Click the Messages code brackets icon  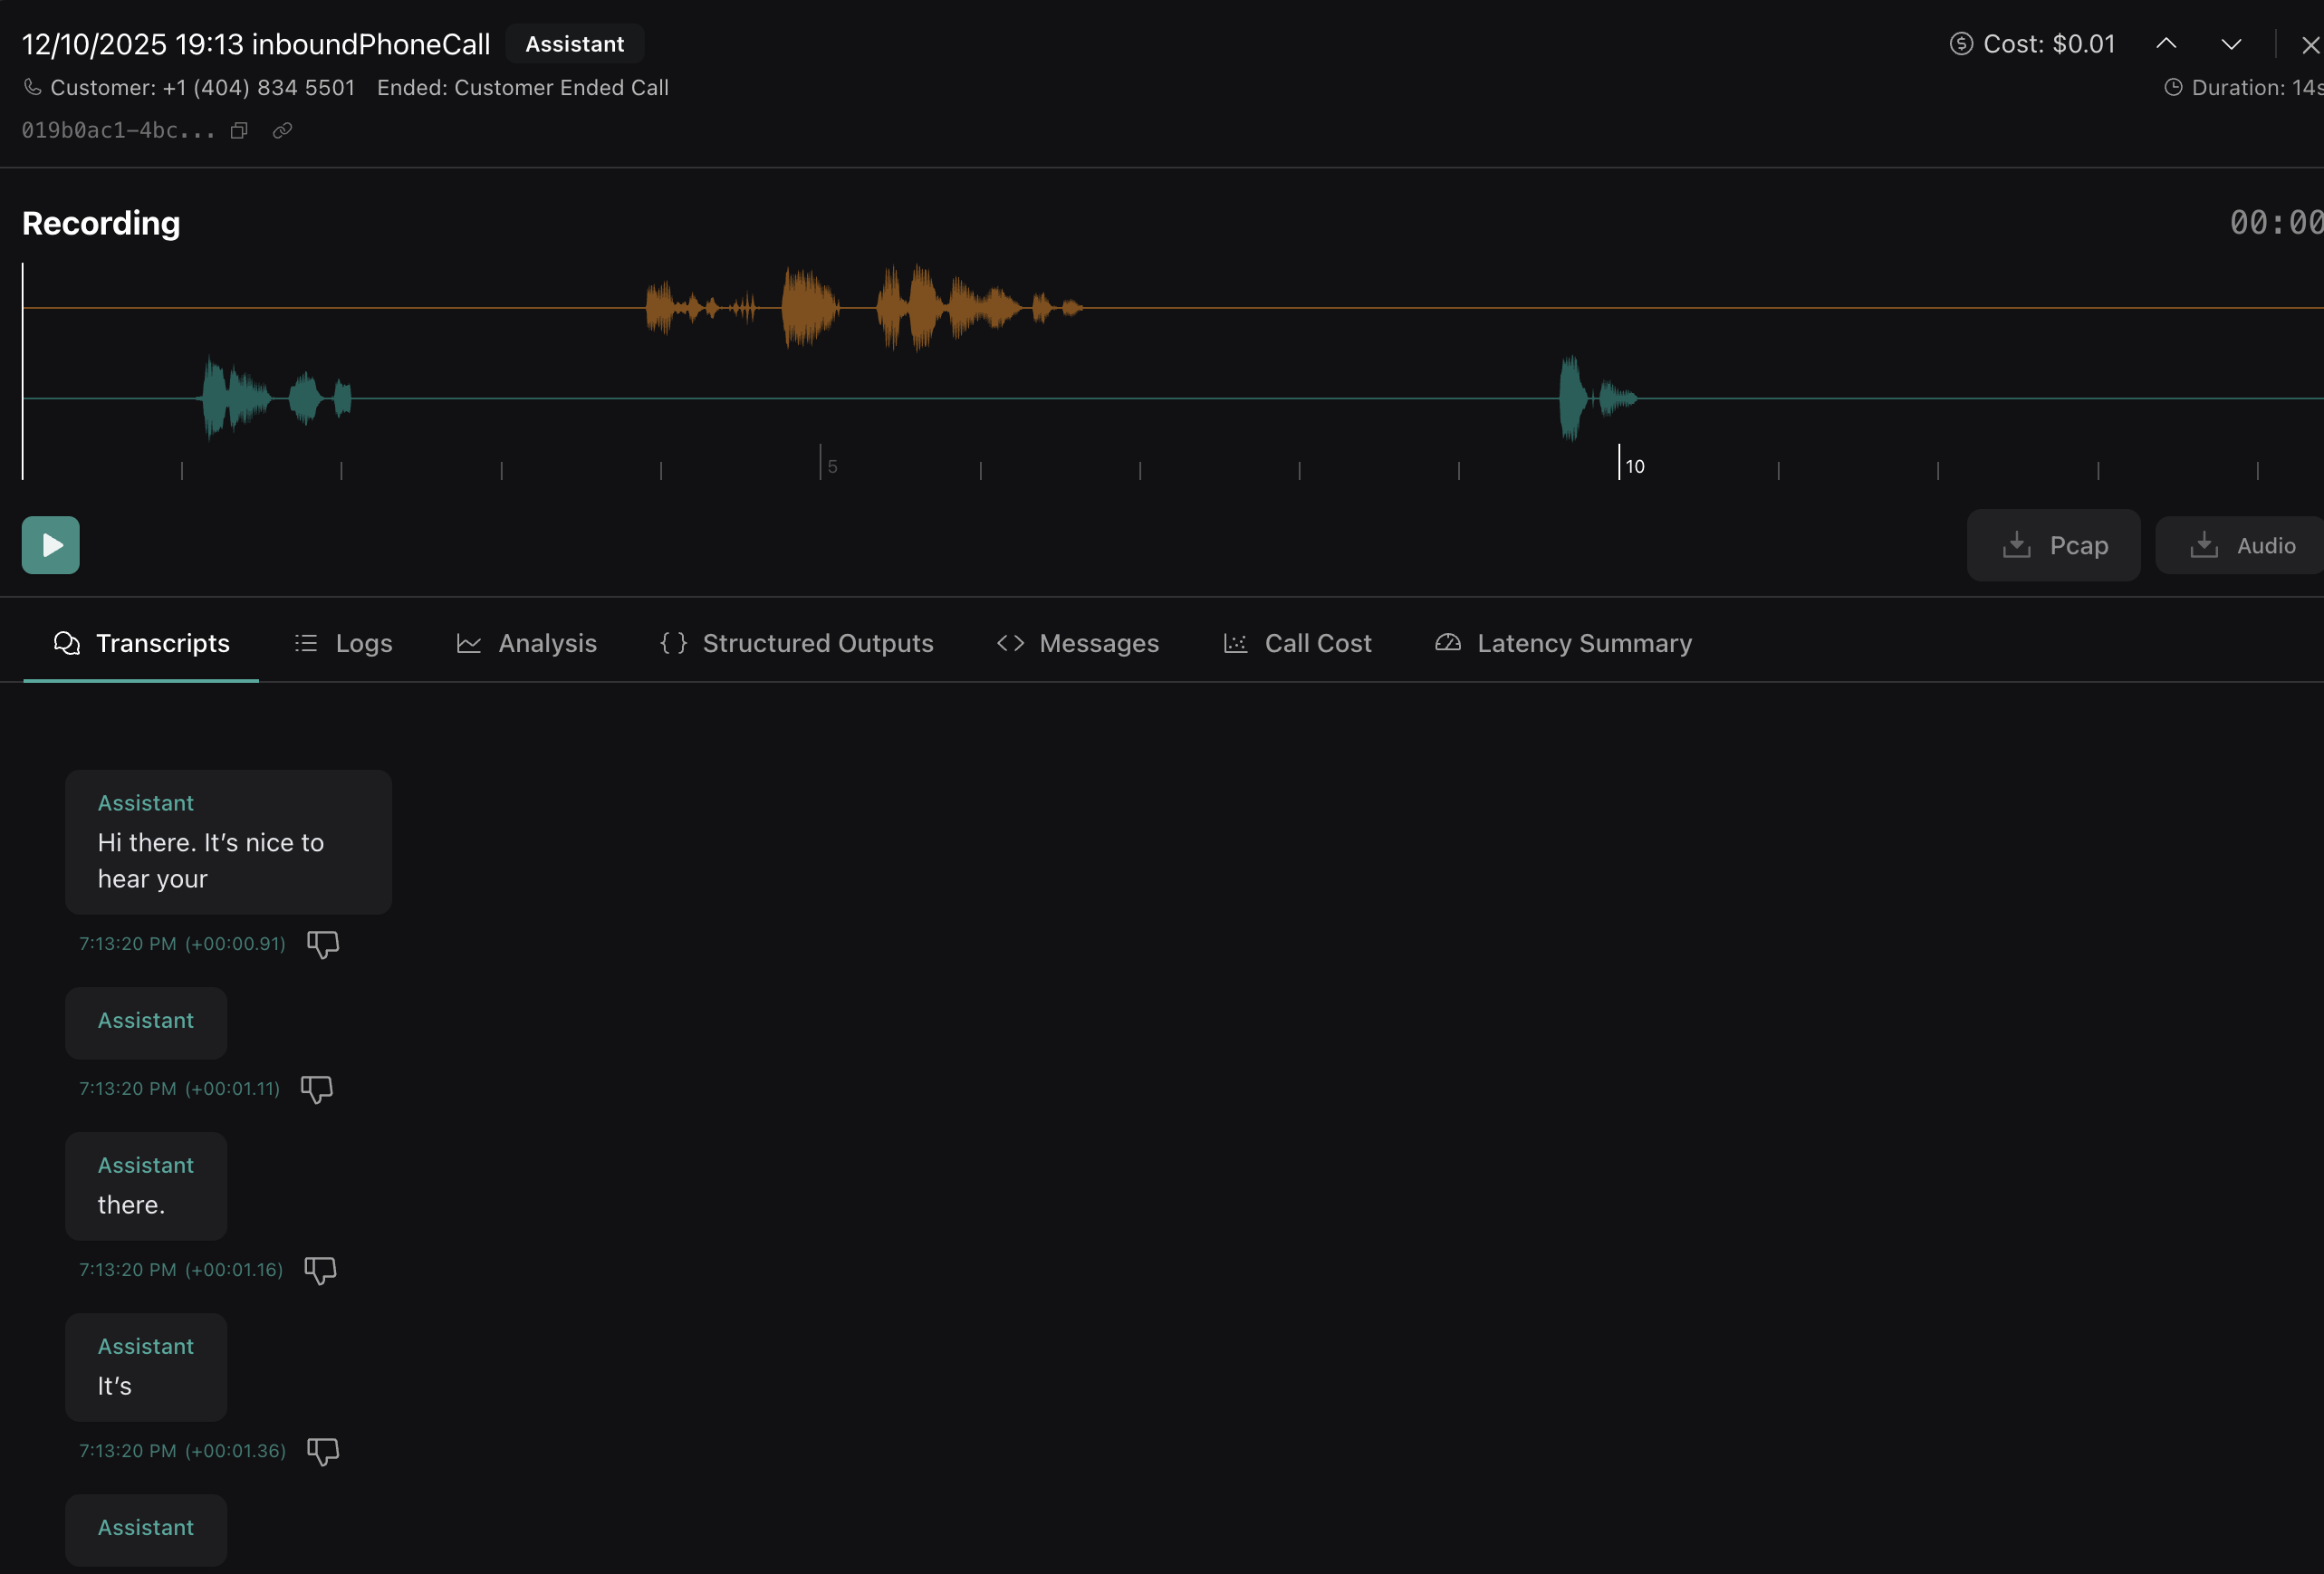1010,643
